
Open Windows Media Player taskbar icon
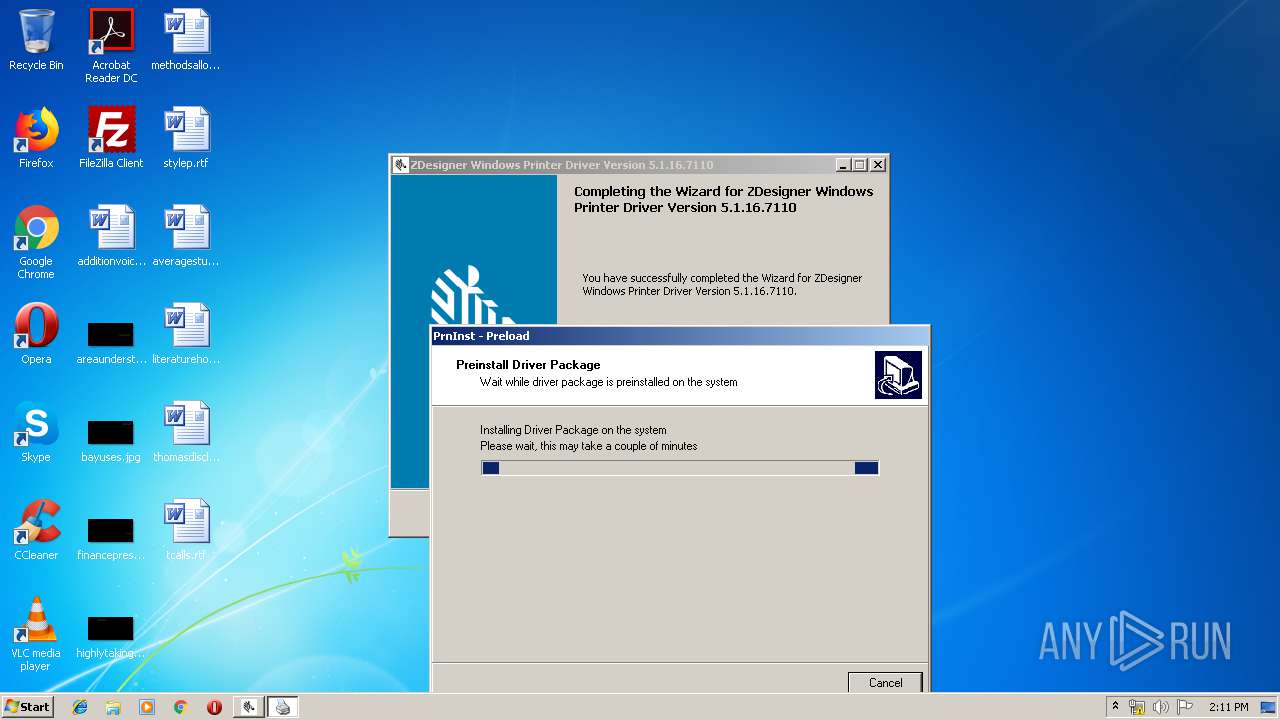[x=147, y=707]
